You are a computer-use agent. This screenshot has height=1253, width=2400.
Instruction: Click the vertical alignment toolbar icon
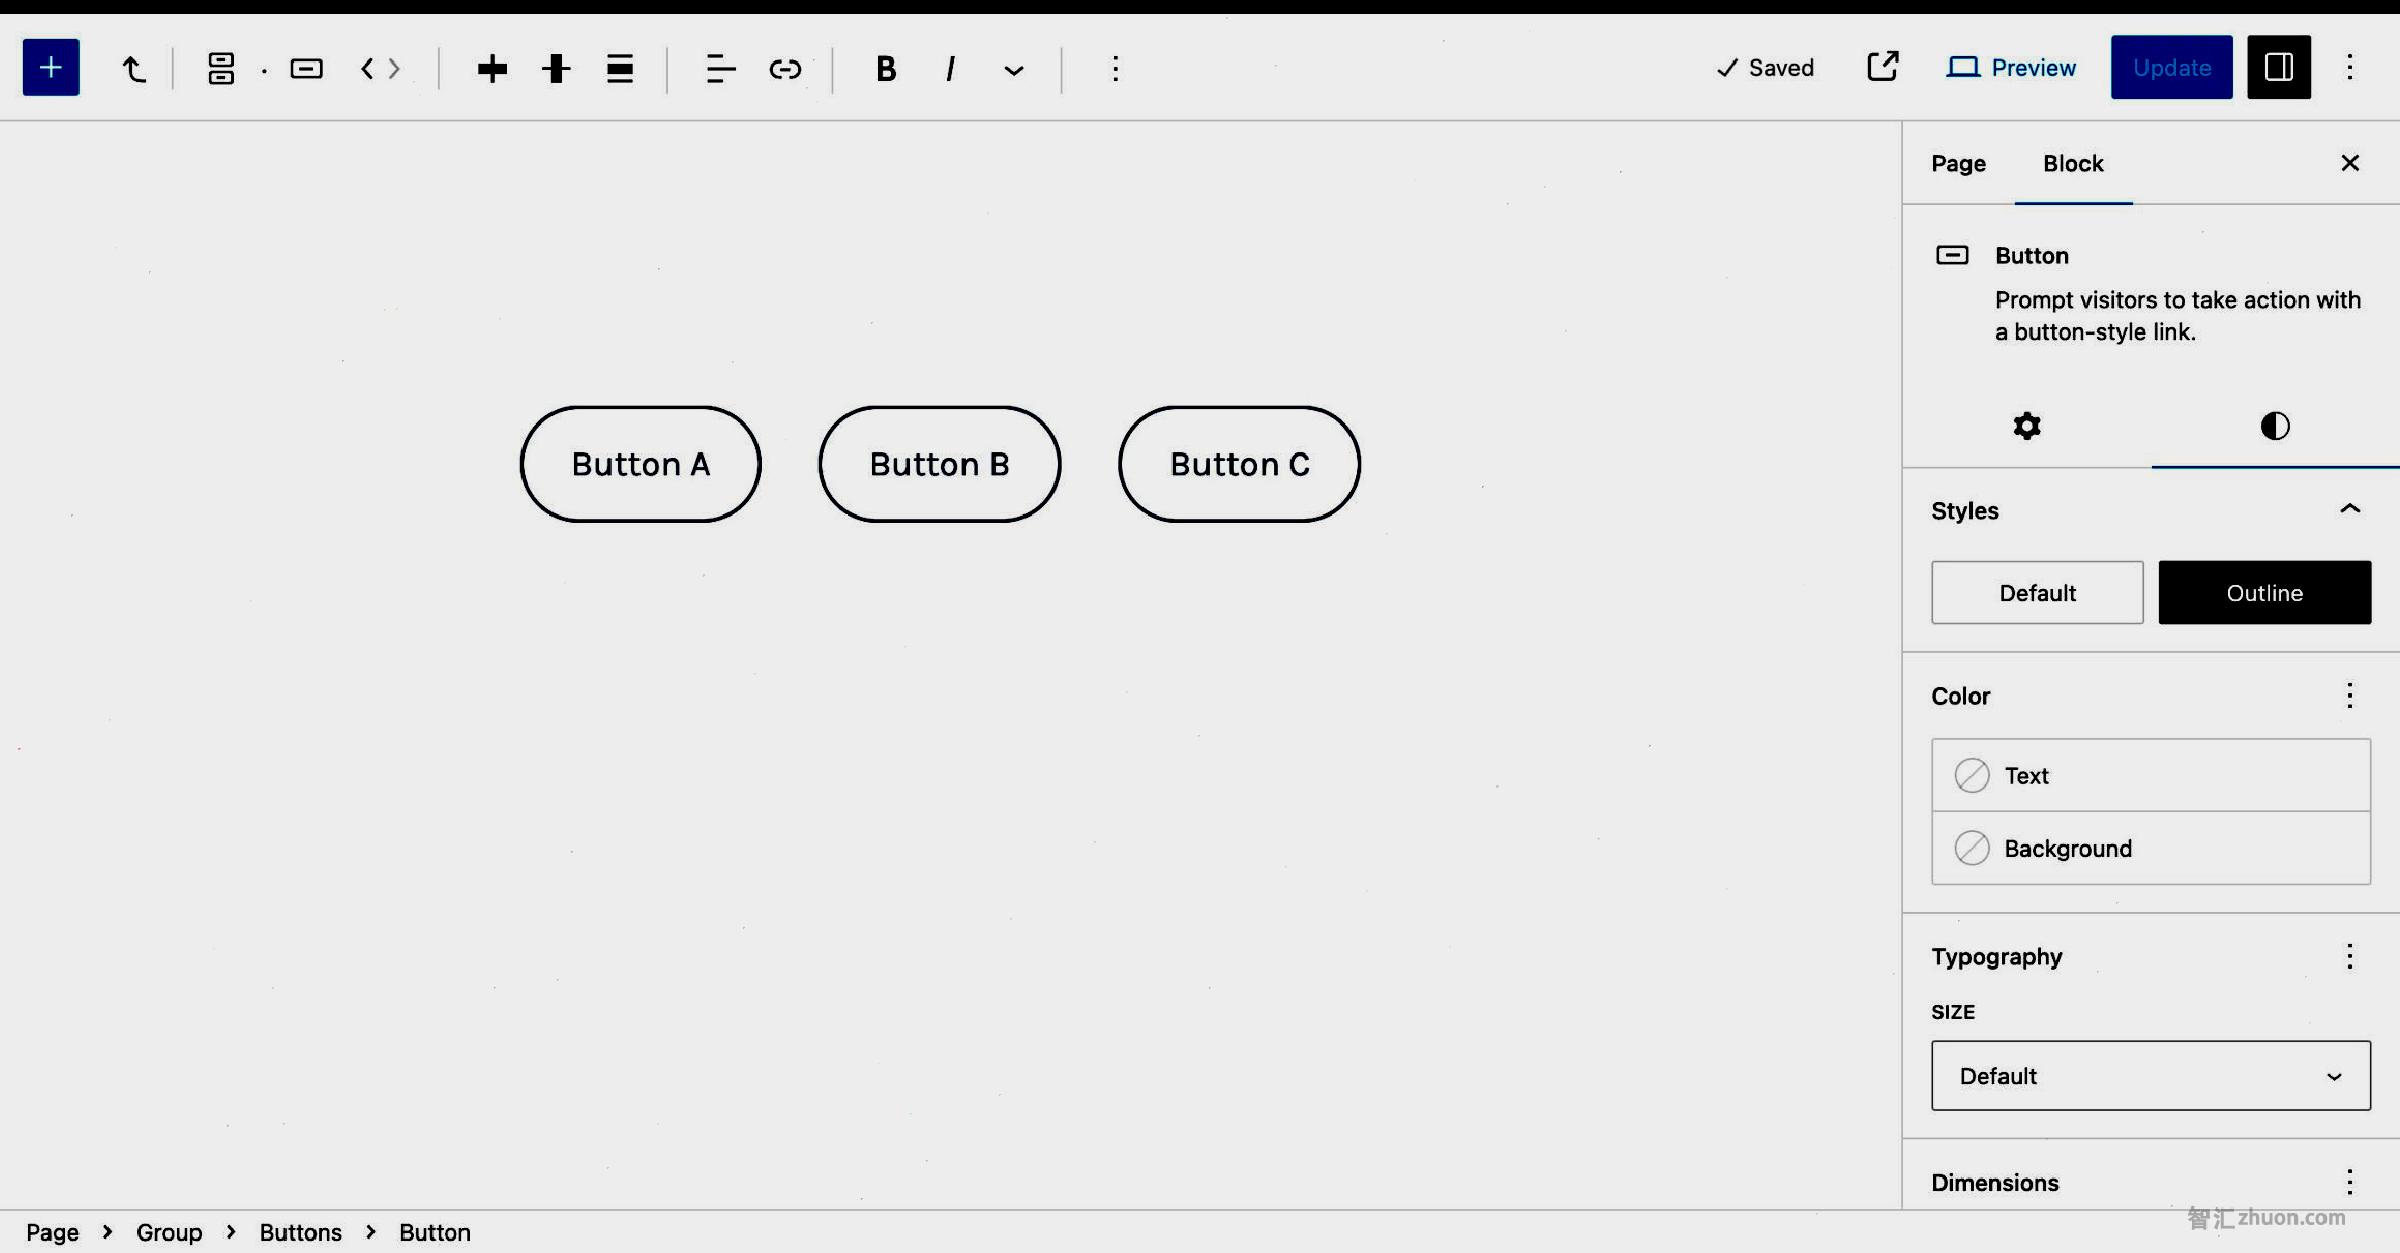pyautogui.click(x=556, y=69)
